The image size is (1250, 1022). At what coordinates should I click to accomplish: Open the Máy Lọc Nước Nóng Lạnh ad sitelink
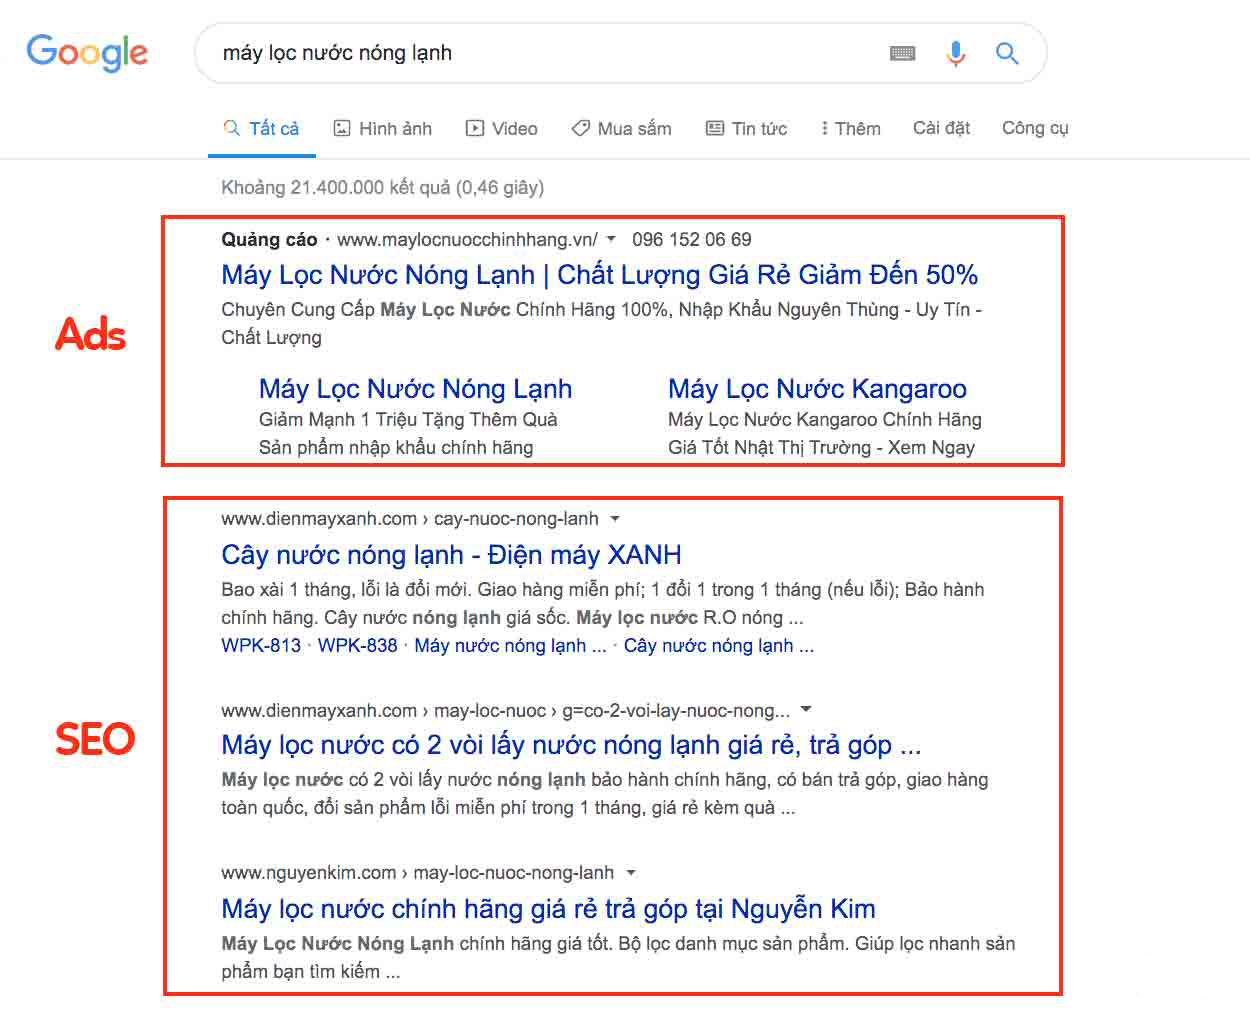click(415, 389)
